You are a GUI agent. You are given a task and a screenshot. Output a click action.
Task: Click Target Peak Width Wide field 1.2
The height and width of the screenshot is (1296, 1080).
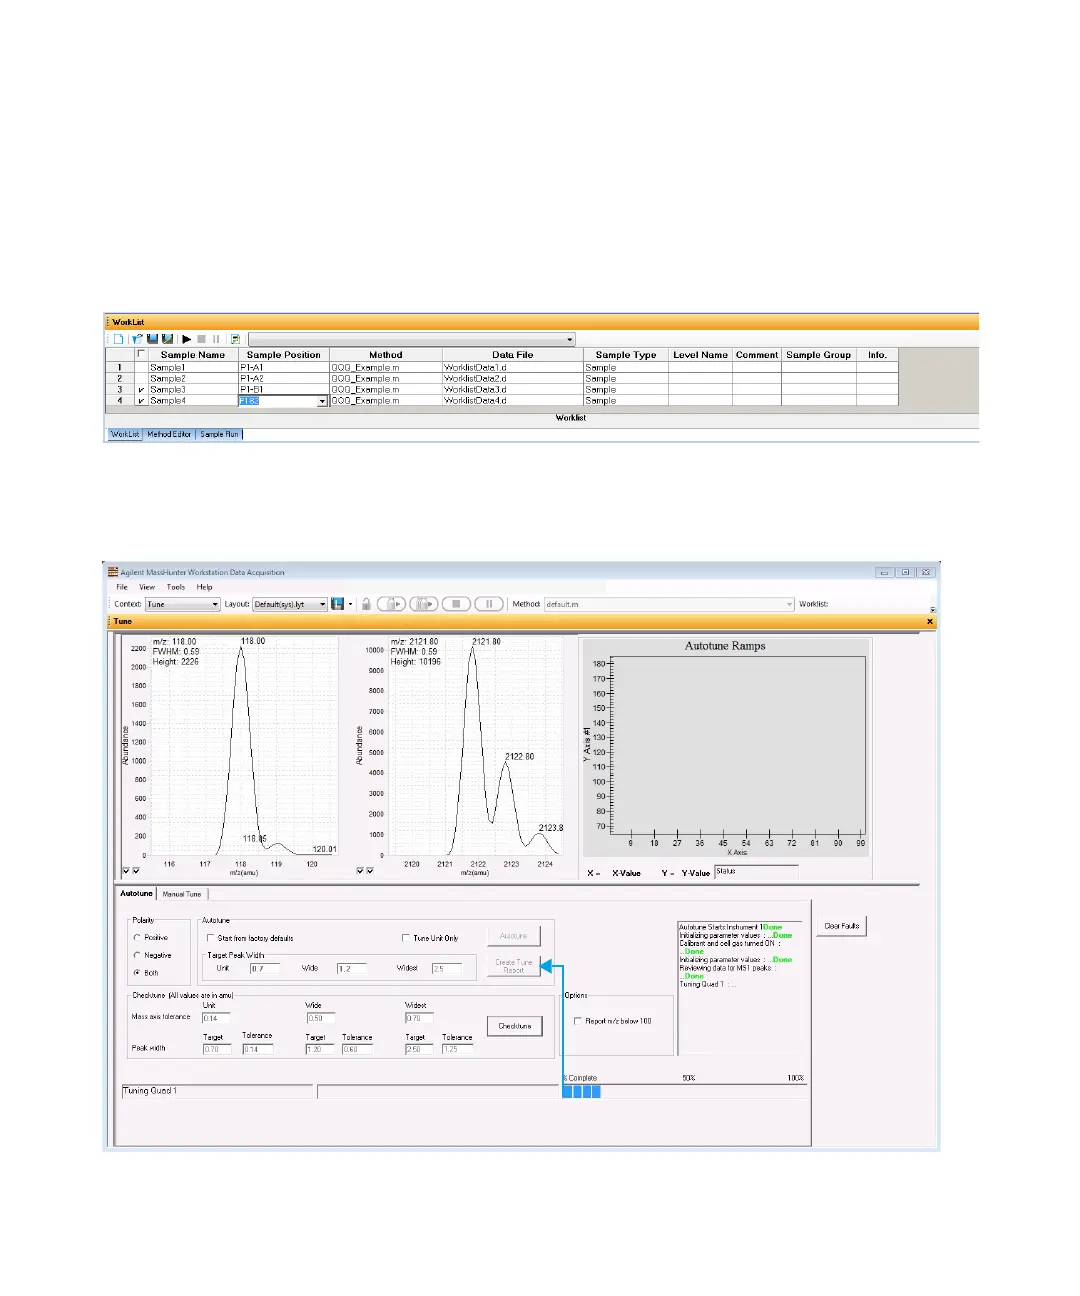(351, 968)
